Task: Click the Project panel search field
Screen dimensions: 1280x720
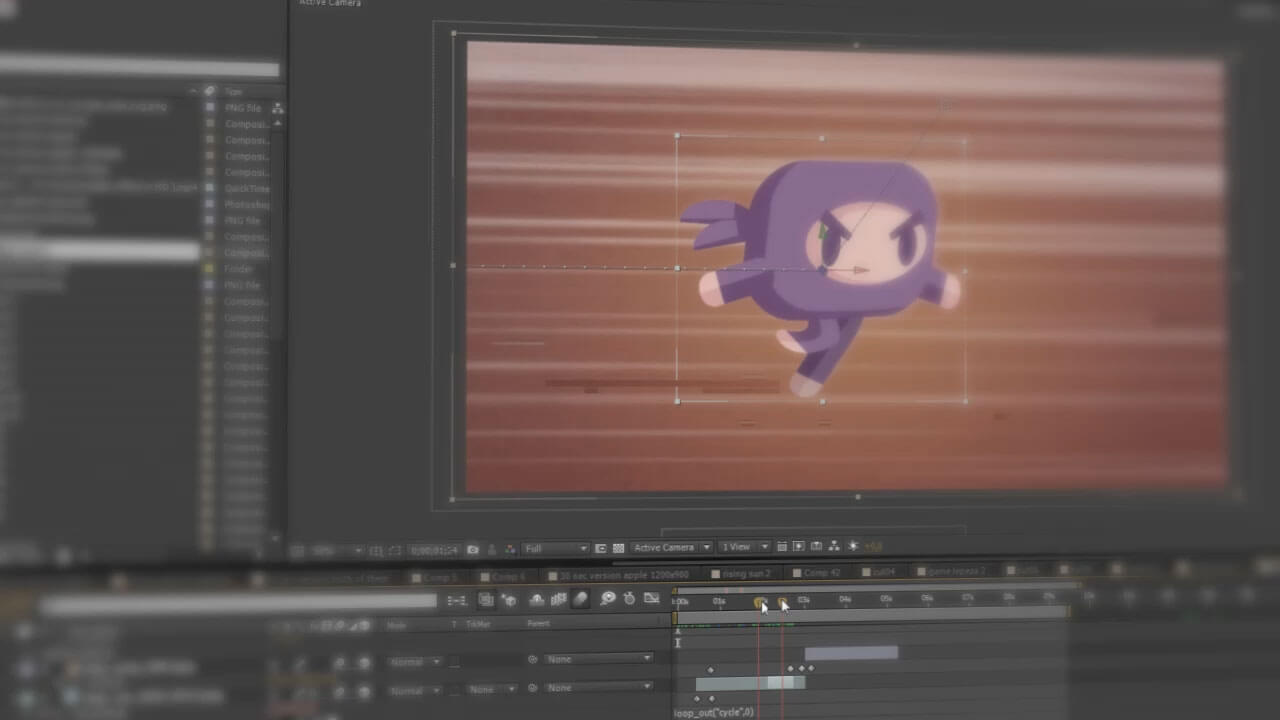Action: click(x=138, y=69)
